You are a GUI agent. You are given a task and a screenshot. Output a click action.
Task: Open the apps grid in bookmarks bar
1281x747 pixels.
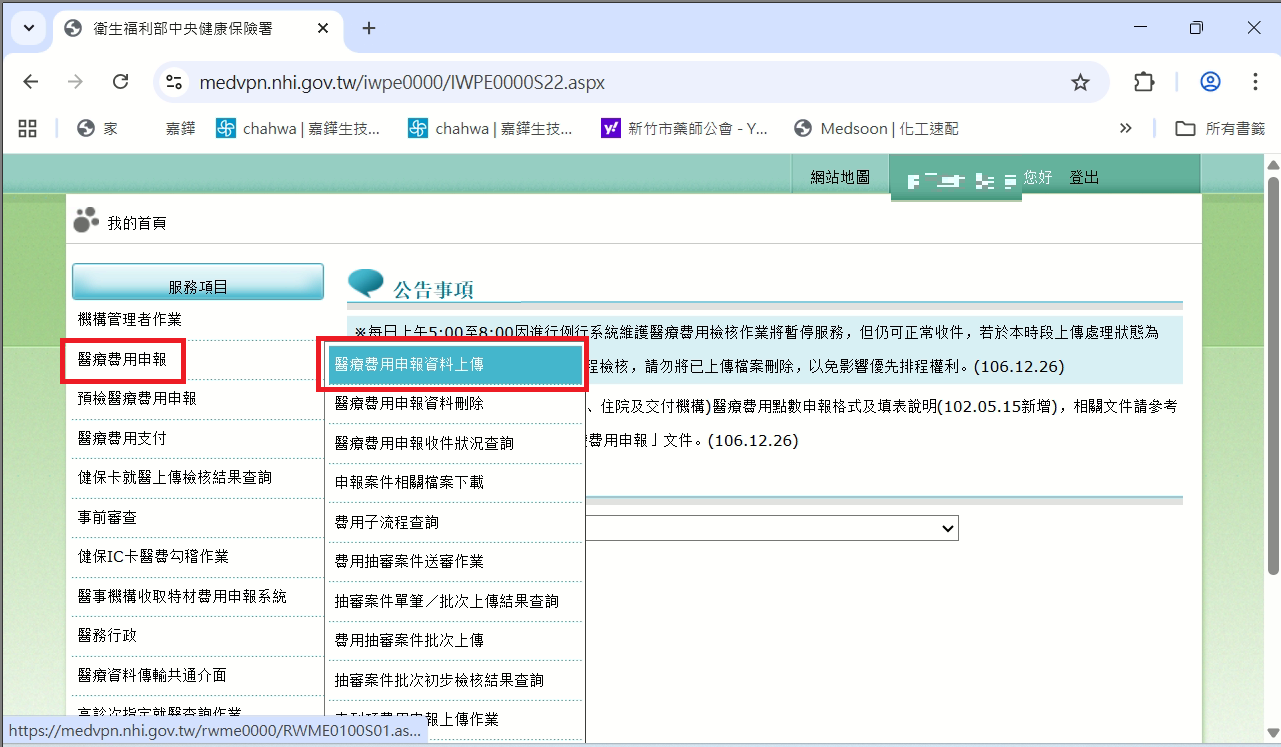click(28, 128)
